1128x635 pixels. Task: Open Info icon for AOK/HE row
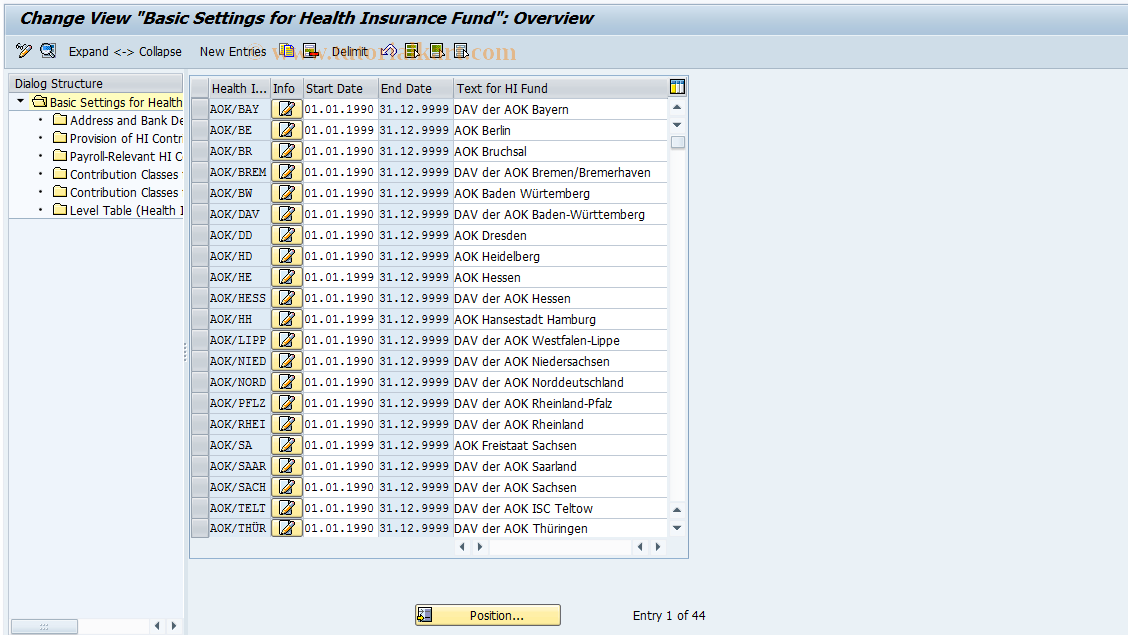point(286,277)
